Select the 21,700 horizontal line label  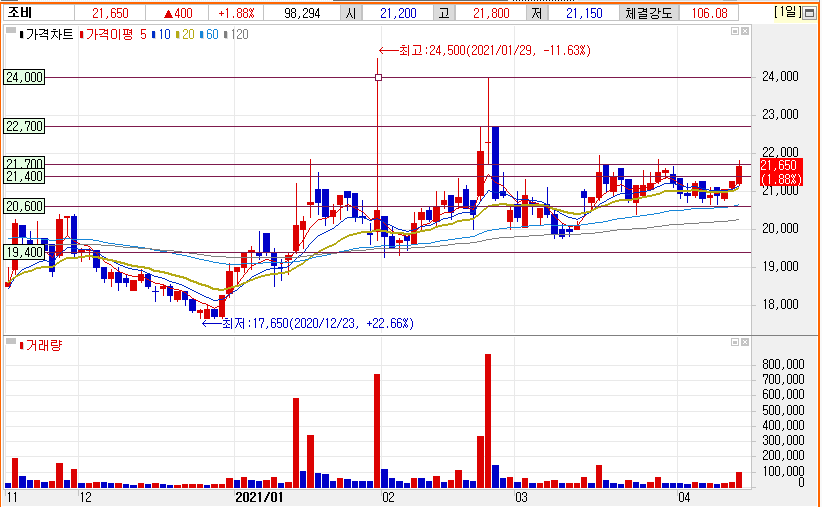24,163
